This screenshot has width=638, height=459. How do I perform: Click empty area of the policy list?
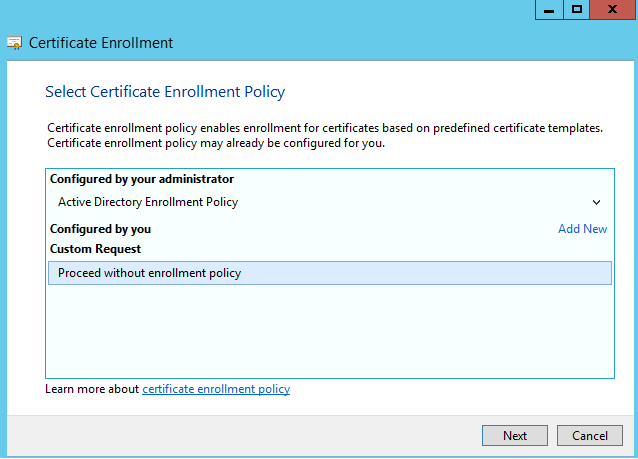point(330,332)
